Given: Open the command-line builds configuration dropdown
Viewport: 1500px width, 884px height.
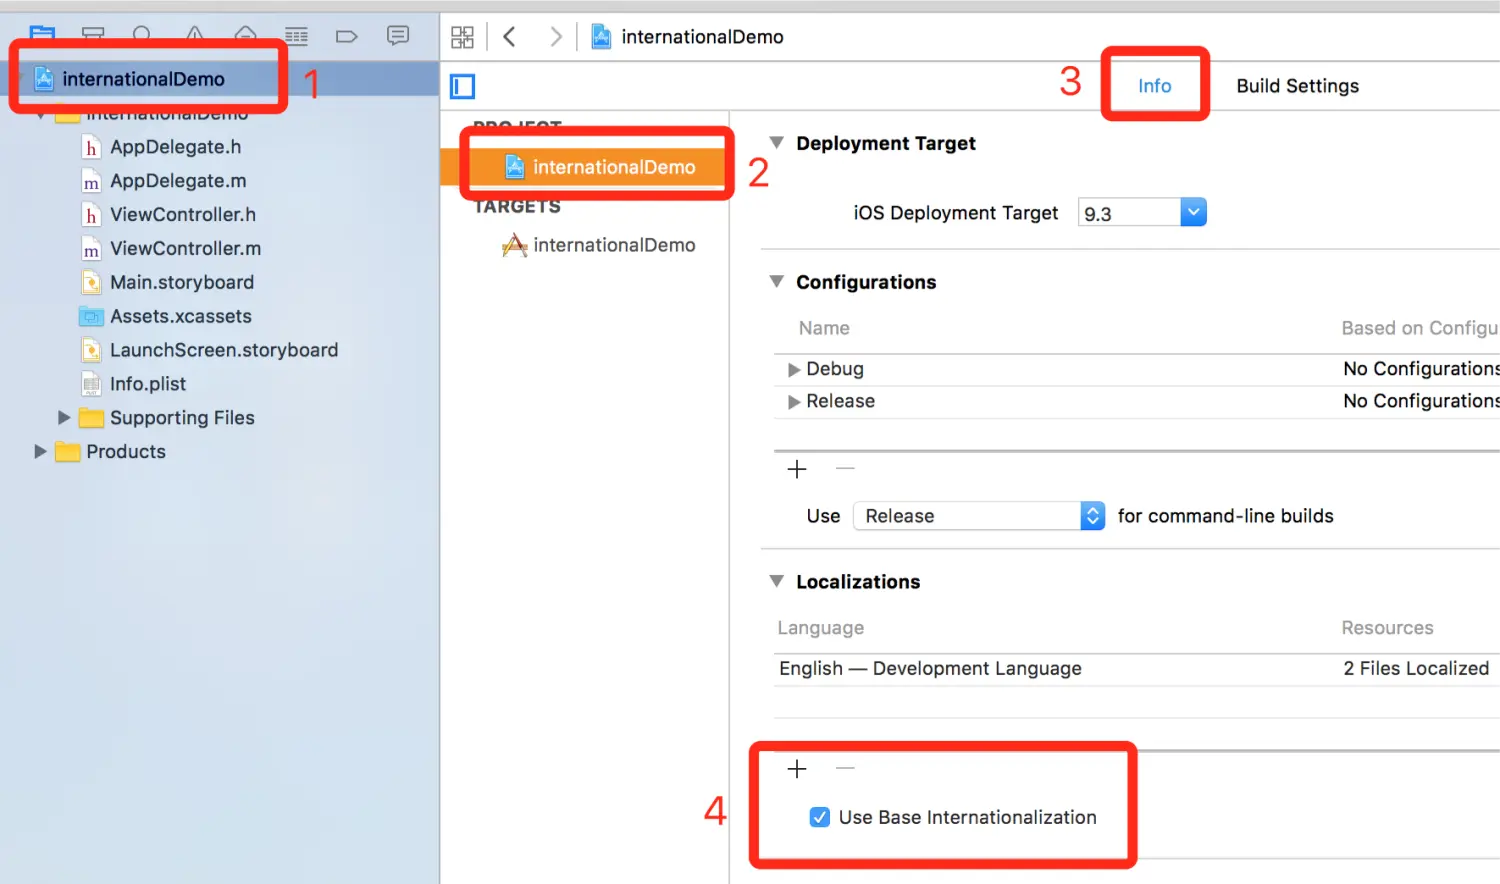Looking at the screenshot, I should coord(979,516).
